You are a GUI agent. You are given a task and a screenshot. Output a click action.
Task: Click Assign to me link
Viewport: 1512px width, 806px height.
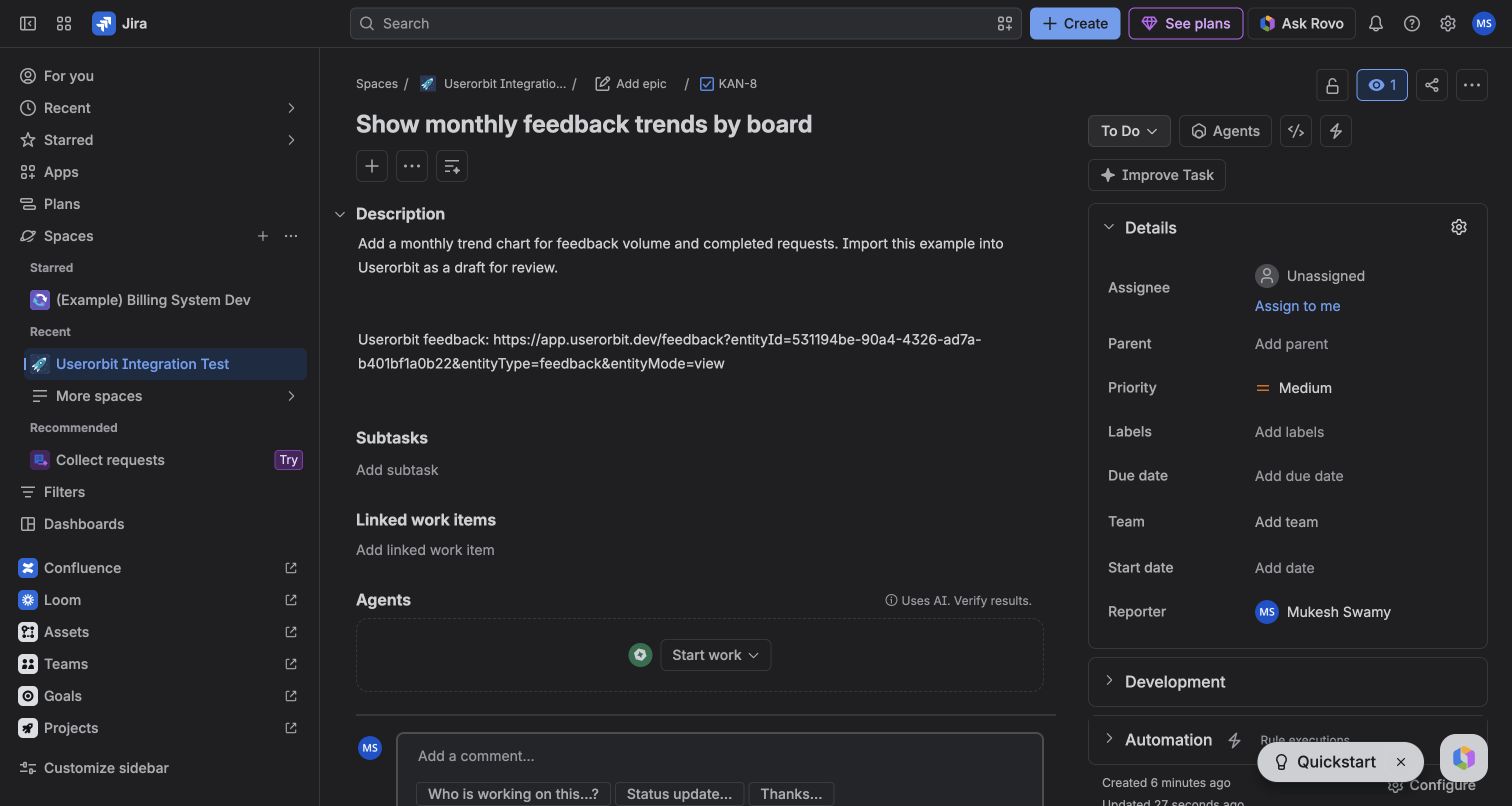(1297, 306)
